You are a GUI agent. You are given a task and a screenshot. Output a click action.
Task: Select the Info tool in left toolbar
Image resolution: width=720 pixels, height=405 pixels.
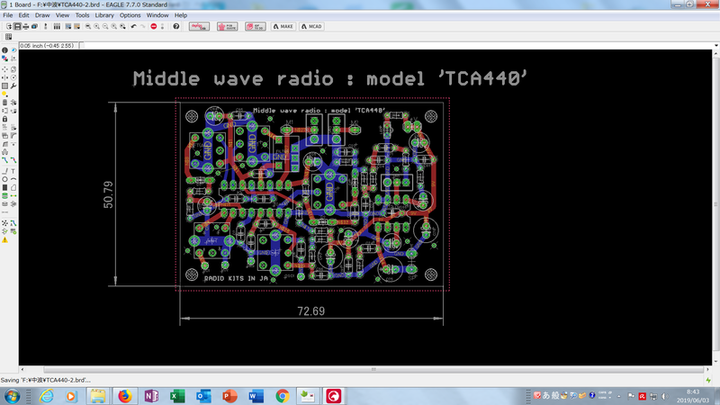click(5, 50)
